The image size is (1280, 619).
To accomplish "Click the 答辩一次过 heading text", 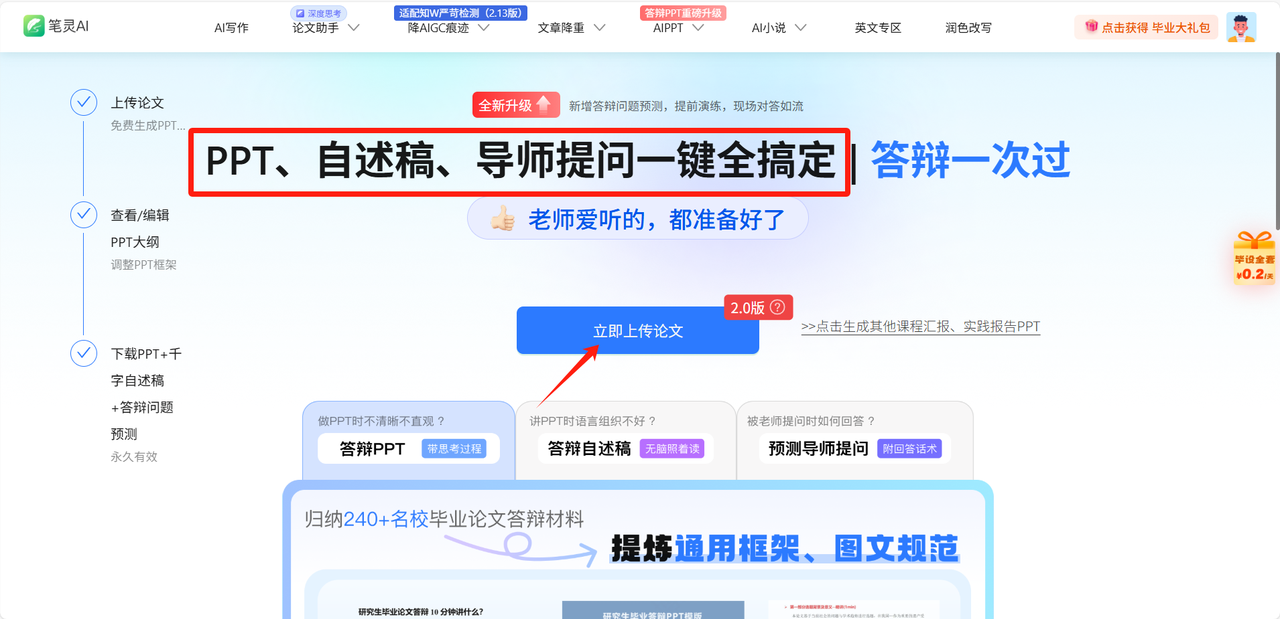I will (970, 161).
